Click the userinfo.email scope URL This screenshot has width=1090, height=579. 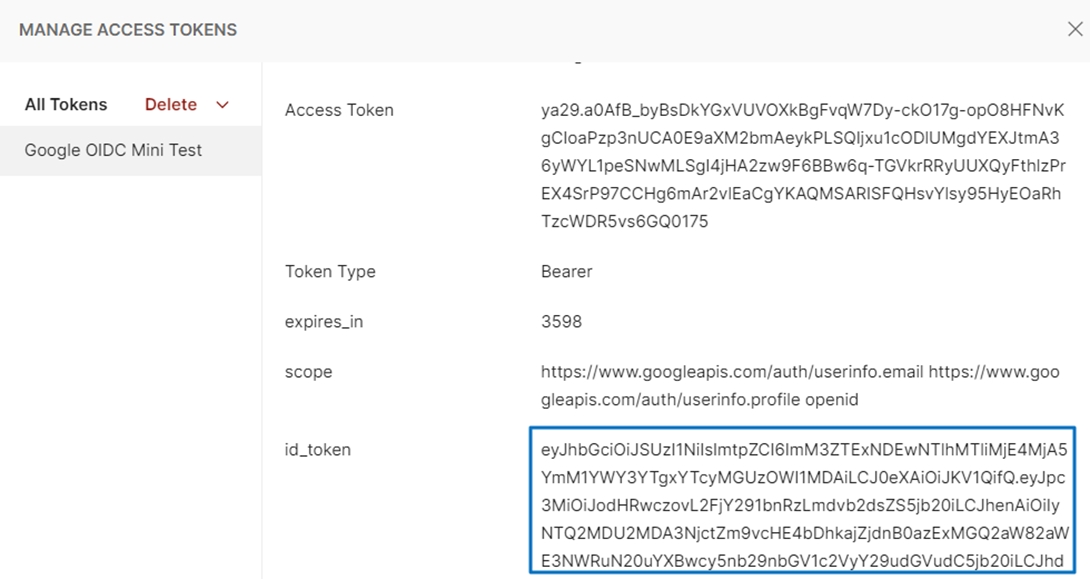tap(732, 372)
